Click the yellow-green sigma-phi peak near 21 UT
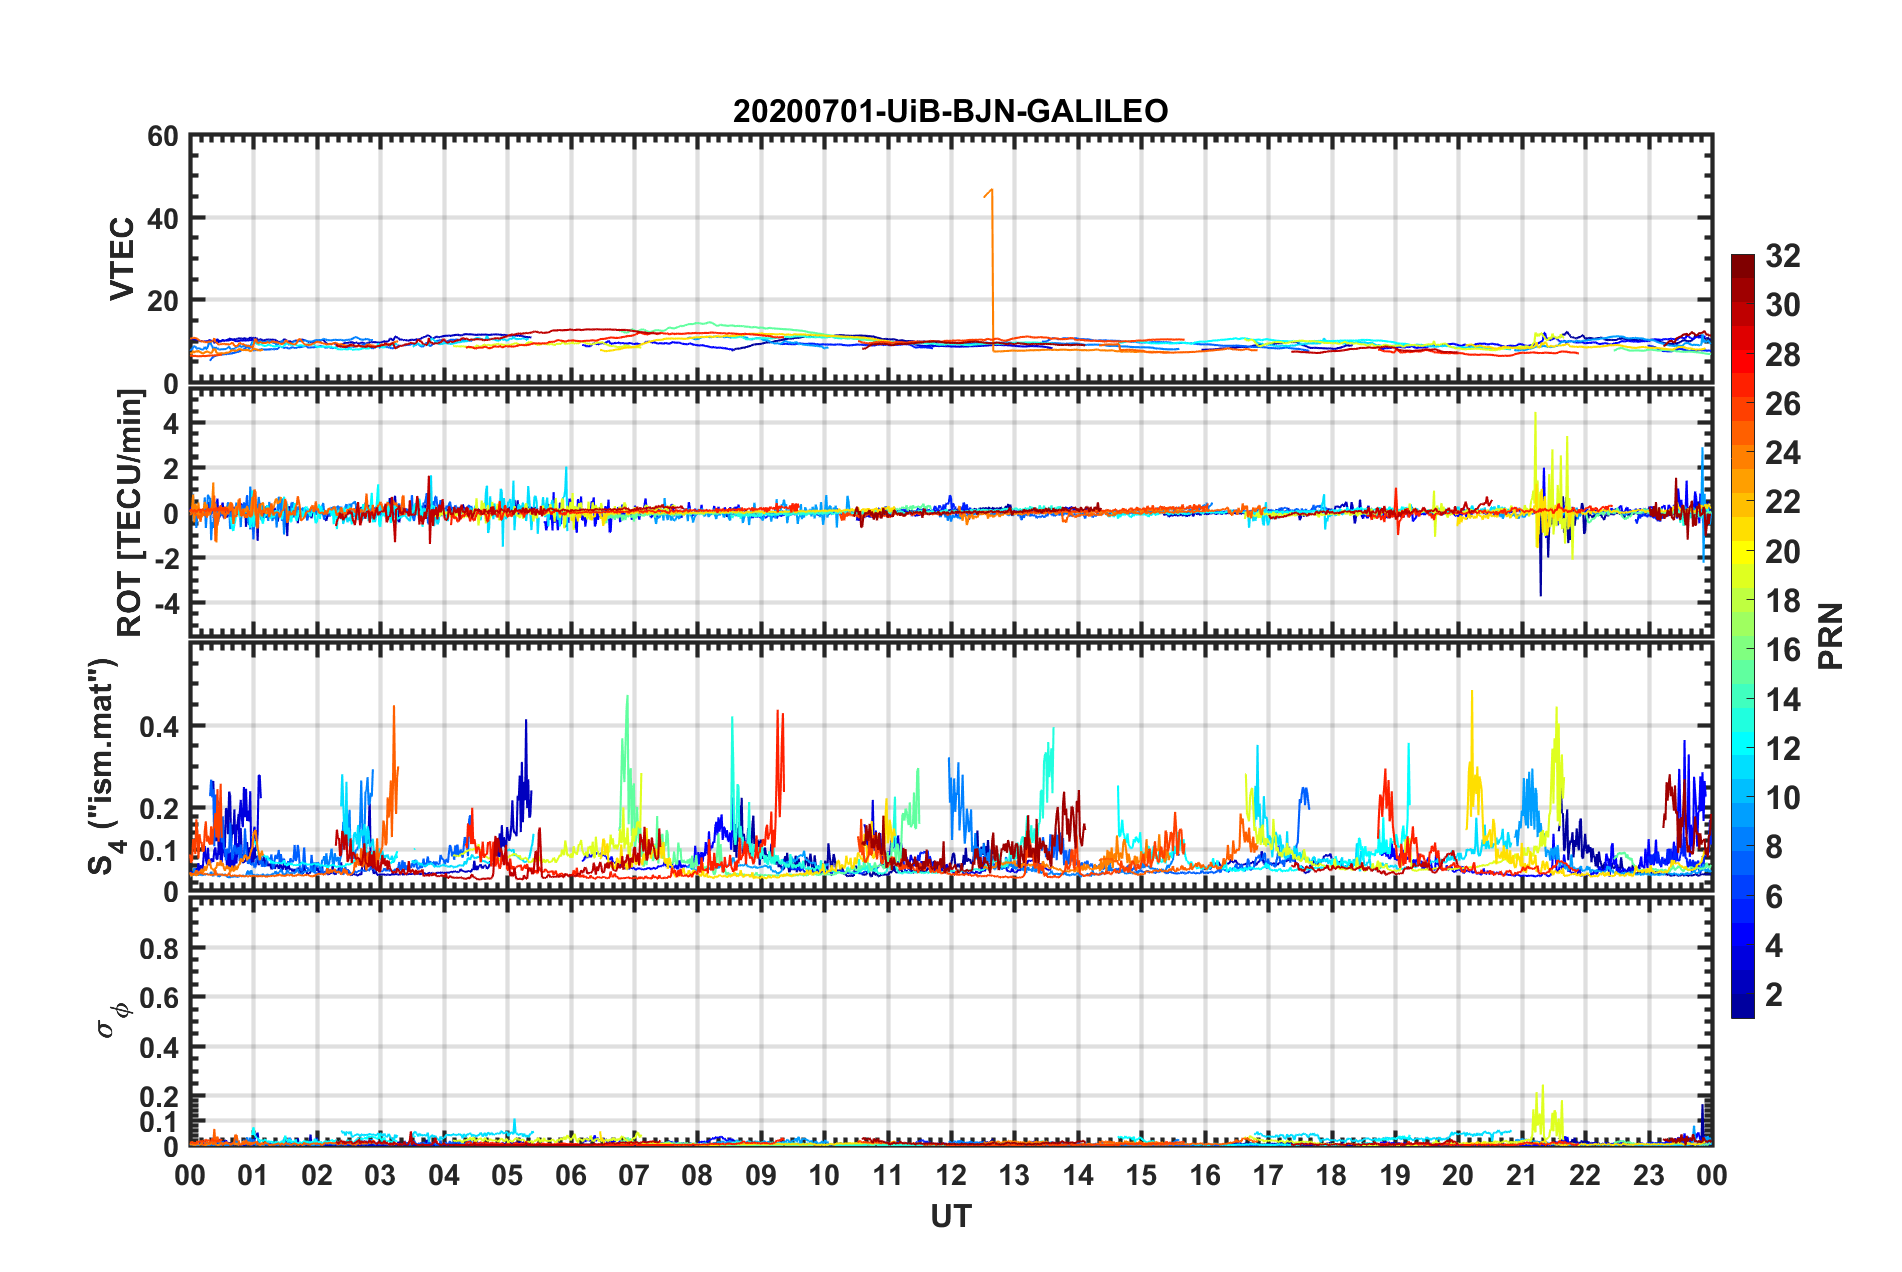Screen dimensions: 1902x1272 (x=1542, y=1087)
